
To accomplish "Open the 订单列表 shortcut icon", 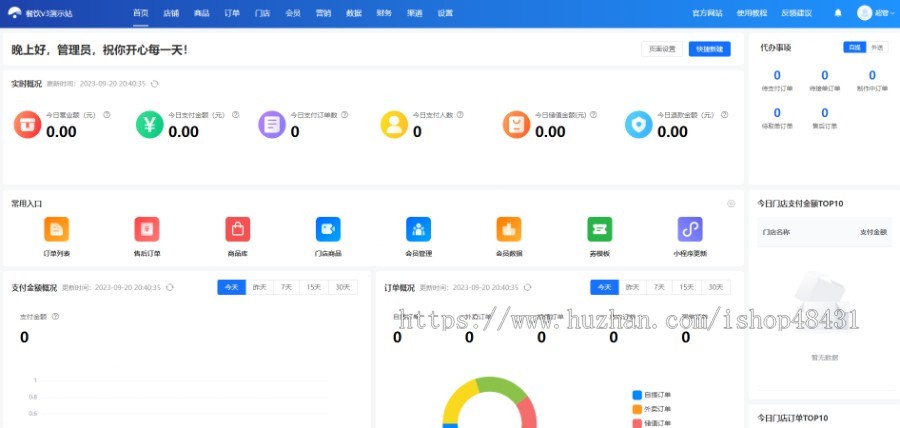I will (x=56, y=229).
